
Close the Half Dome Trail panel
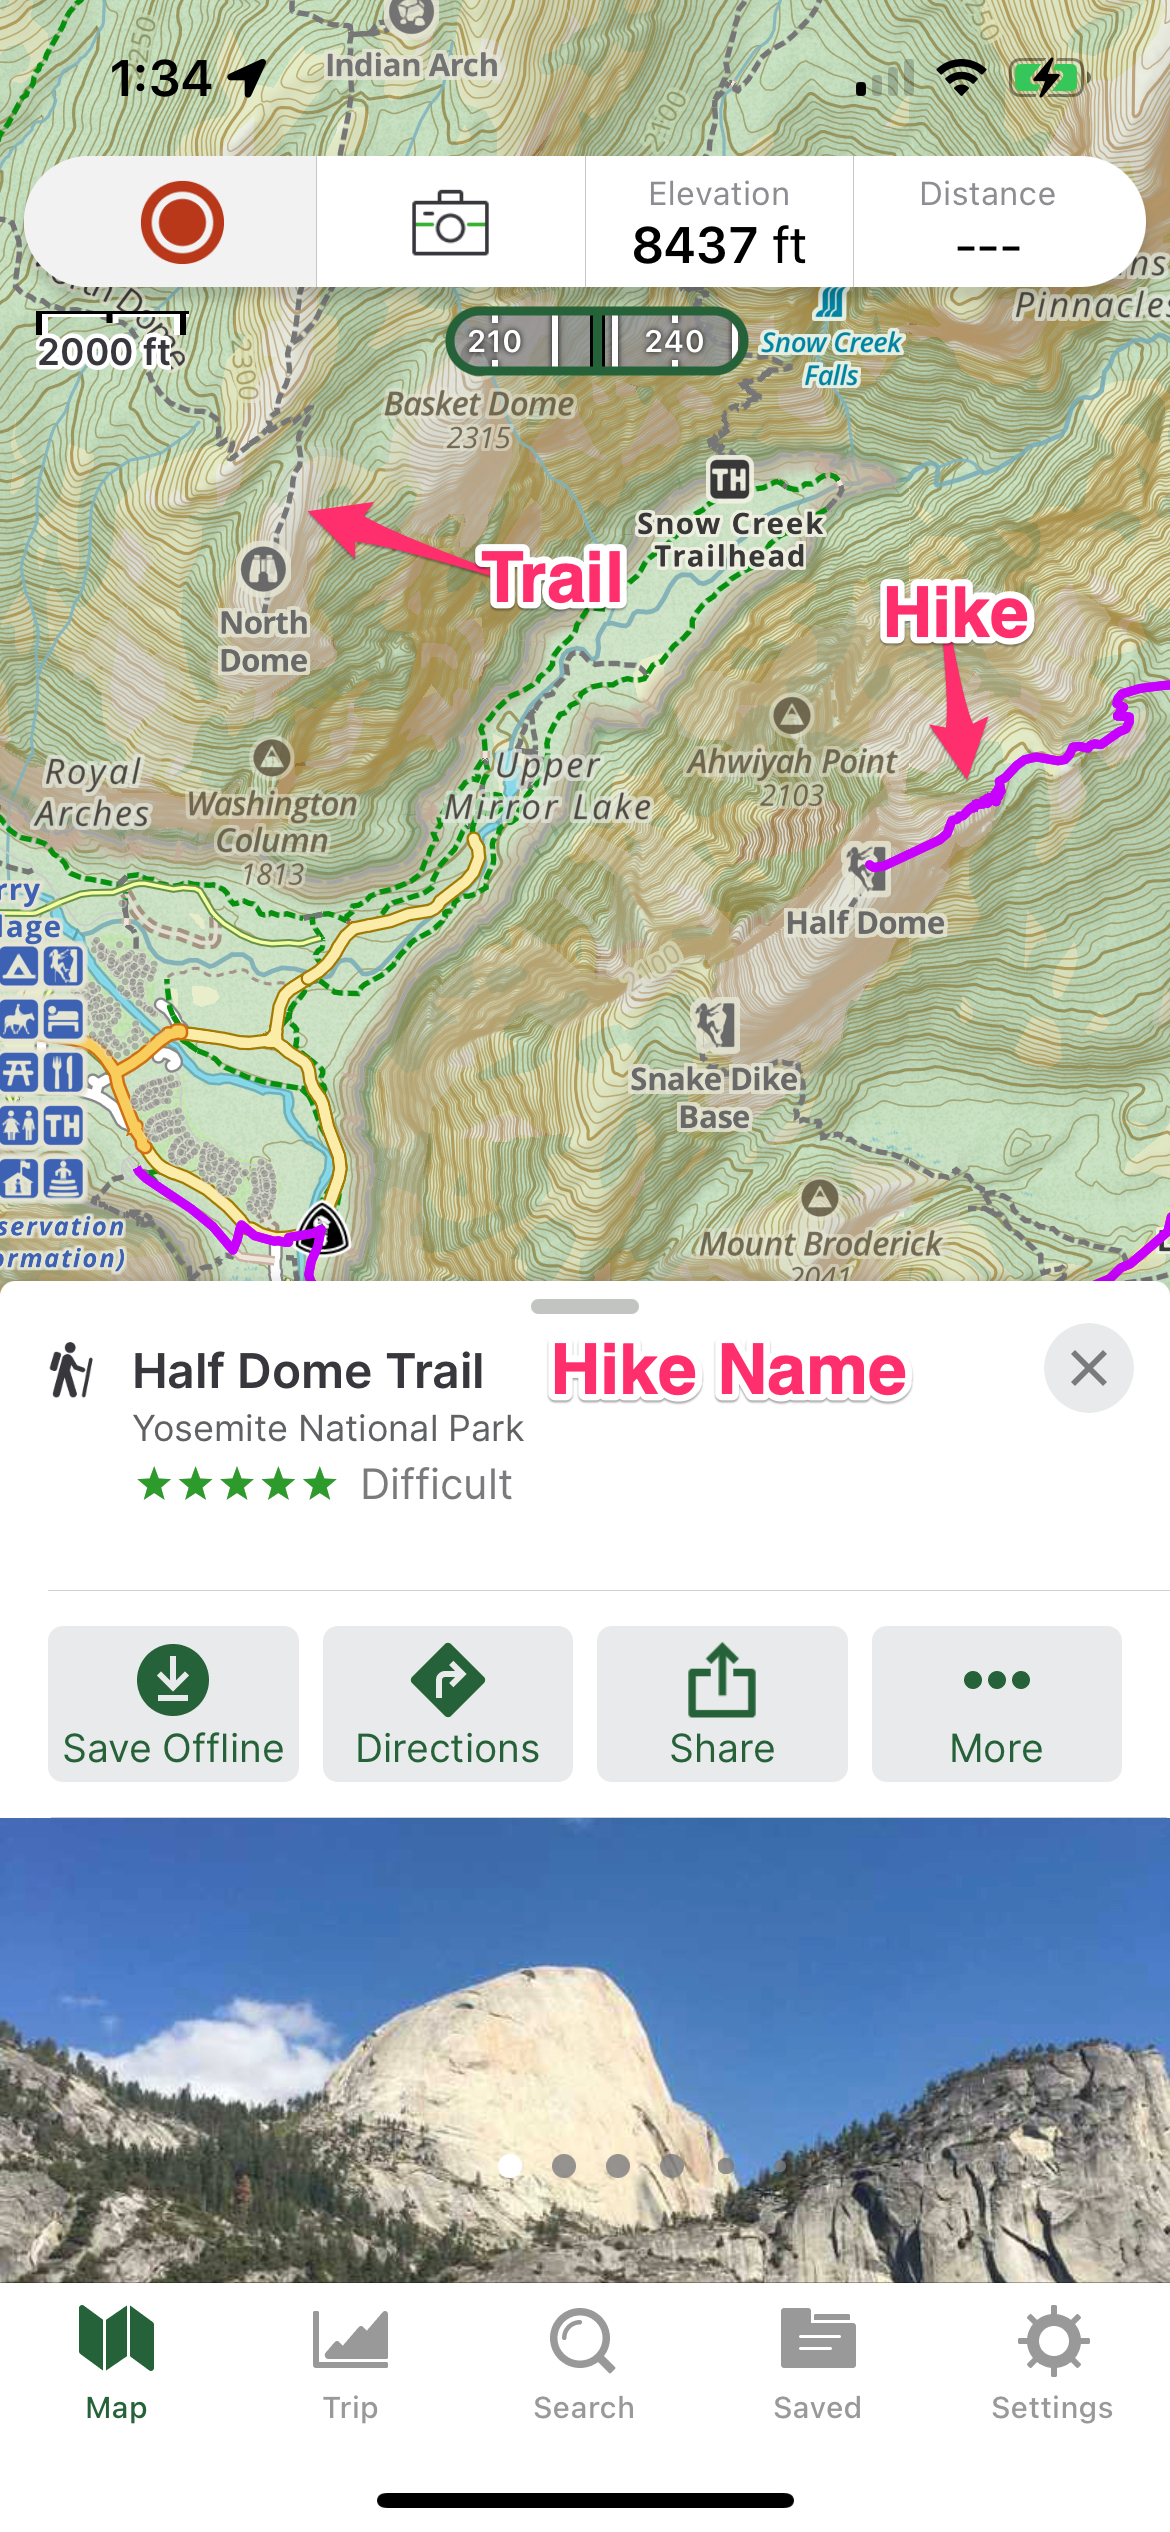[1089, 1368]
